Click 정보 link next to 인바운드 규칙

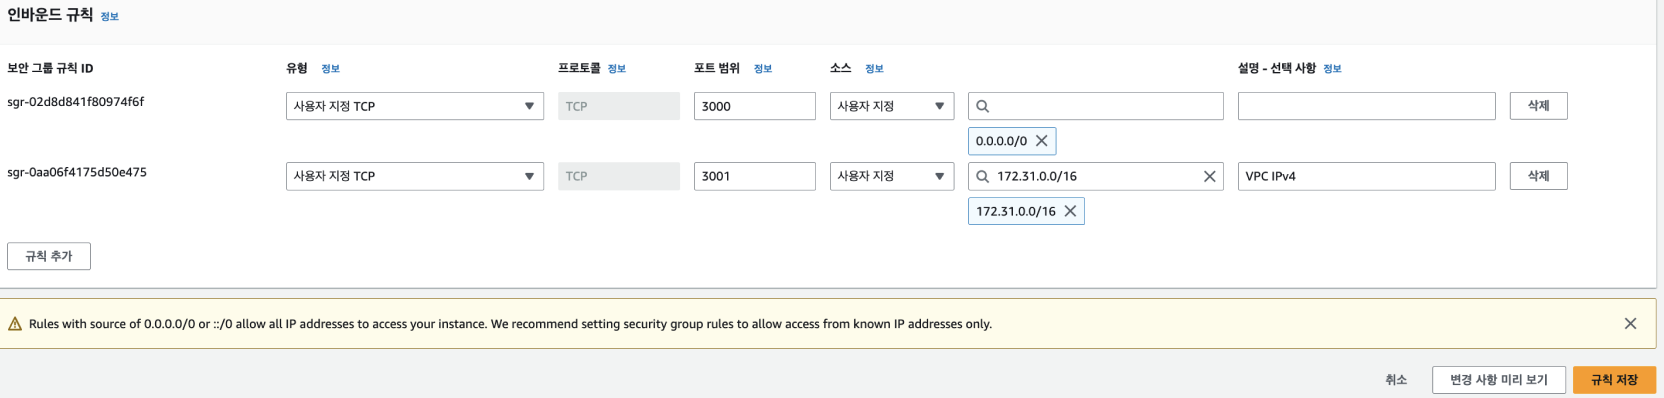[110, 17]
